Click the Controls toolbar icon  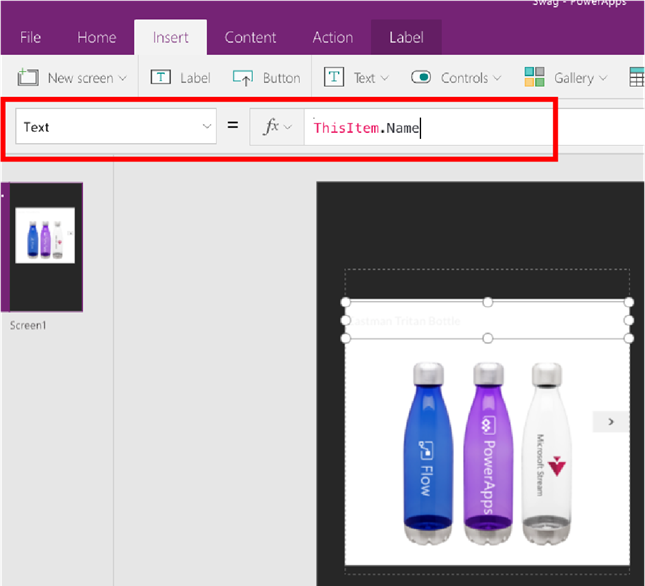(421, 78)
